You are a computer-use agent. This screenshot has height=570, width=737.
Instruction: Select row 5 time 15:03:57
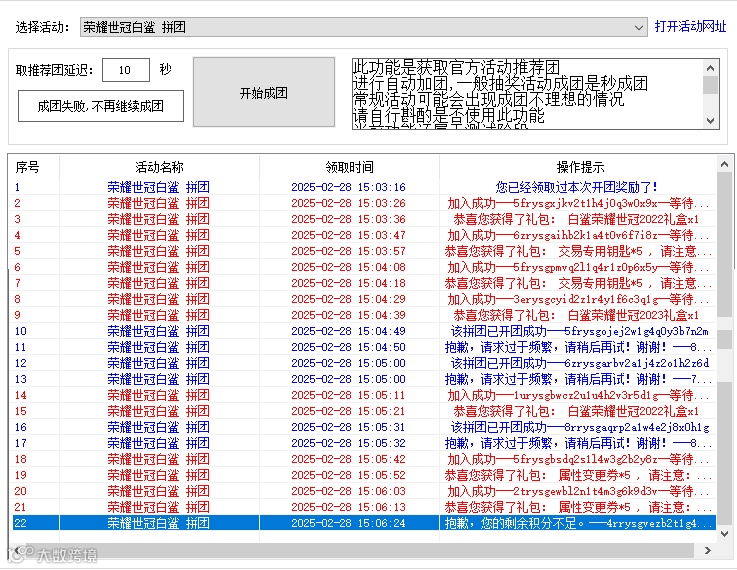348,251
